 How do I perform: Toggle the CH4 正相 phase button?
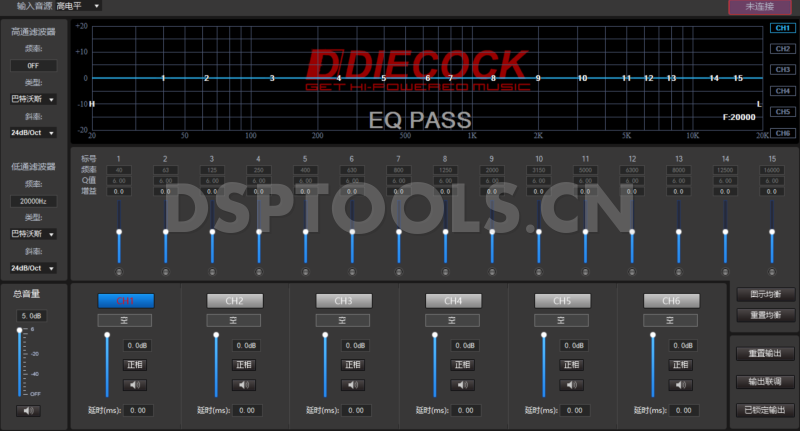pyautogui.click(x=466, y=365)
